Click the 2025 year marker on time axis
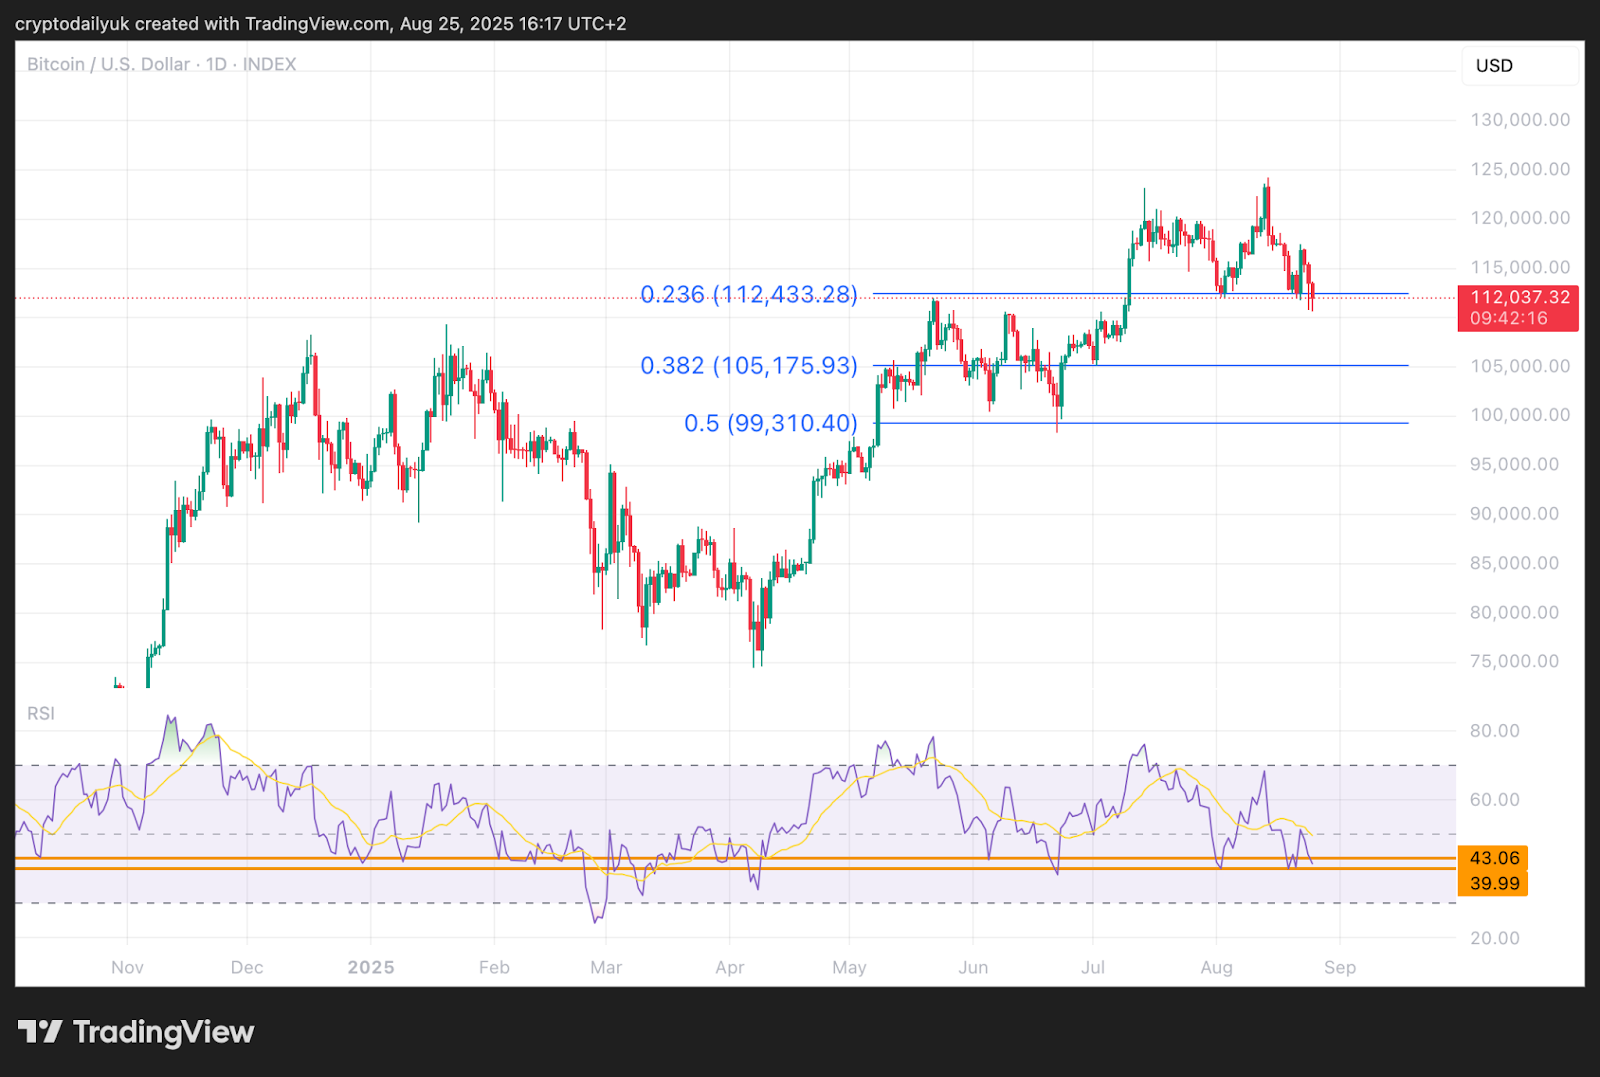Screen dimensions: 1600x1077 (x=371, y=967)
